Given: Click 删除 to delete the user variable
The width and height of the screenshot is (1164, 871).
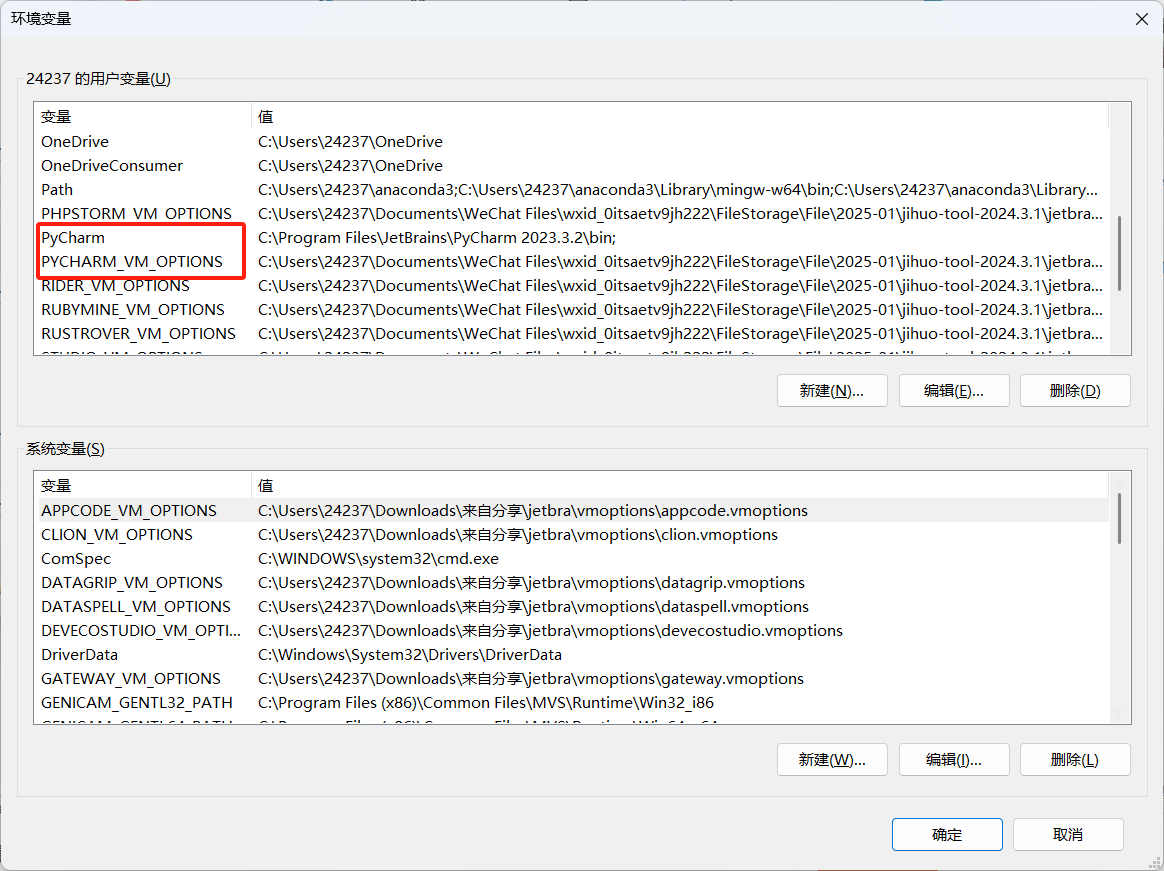Looking at the screenshot, I should click(1075, 390).
